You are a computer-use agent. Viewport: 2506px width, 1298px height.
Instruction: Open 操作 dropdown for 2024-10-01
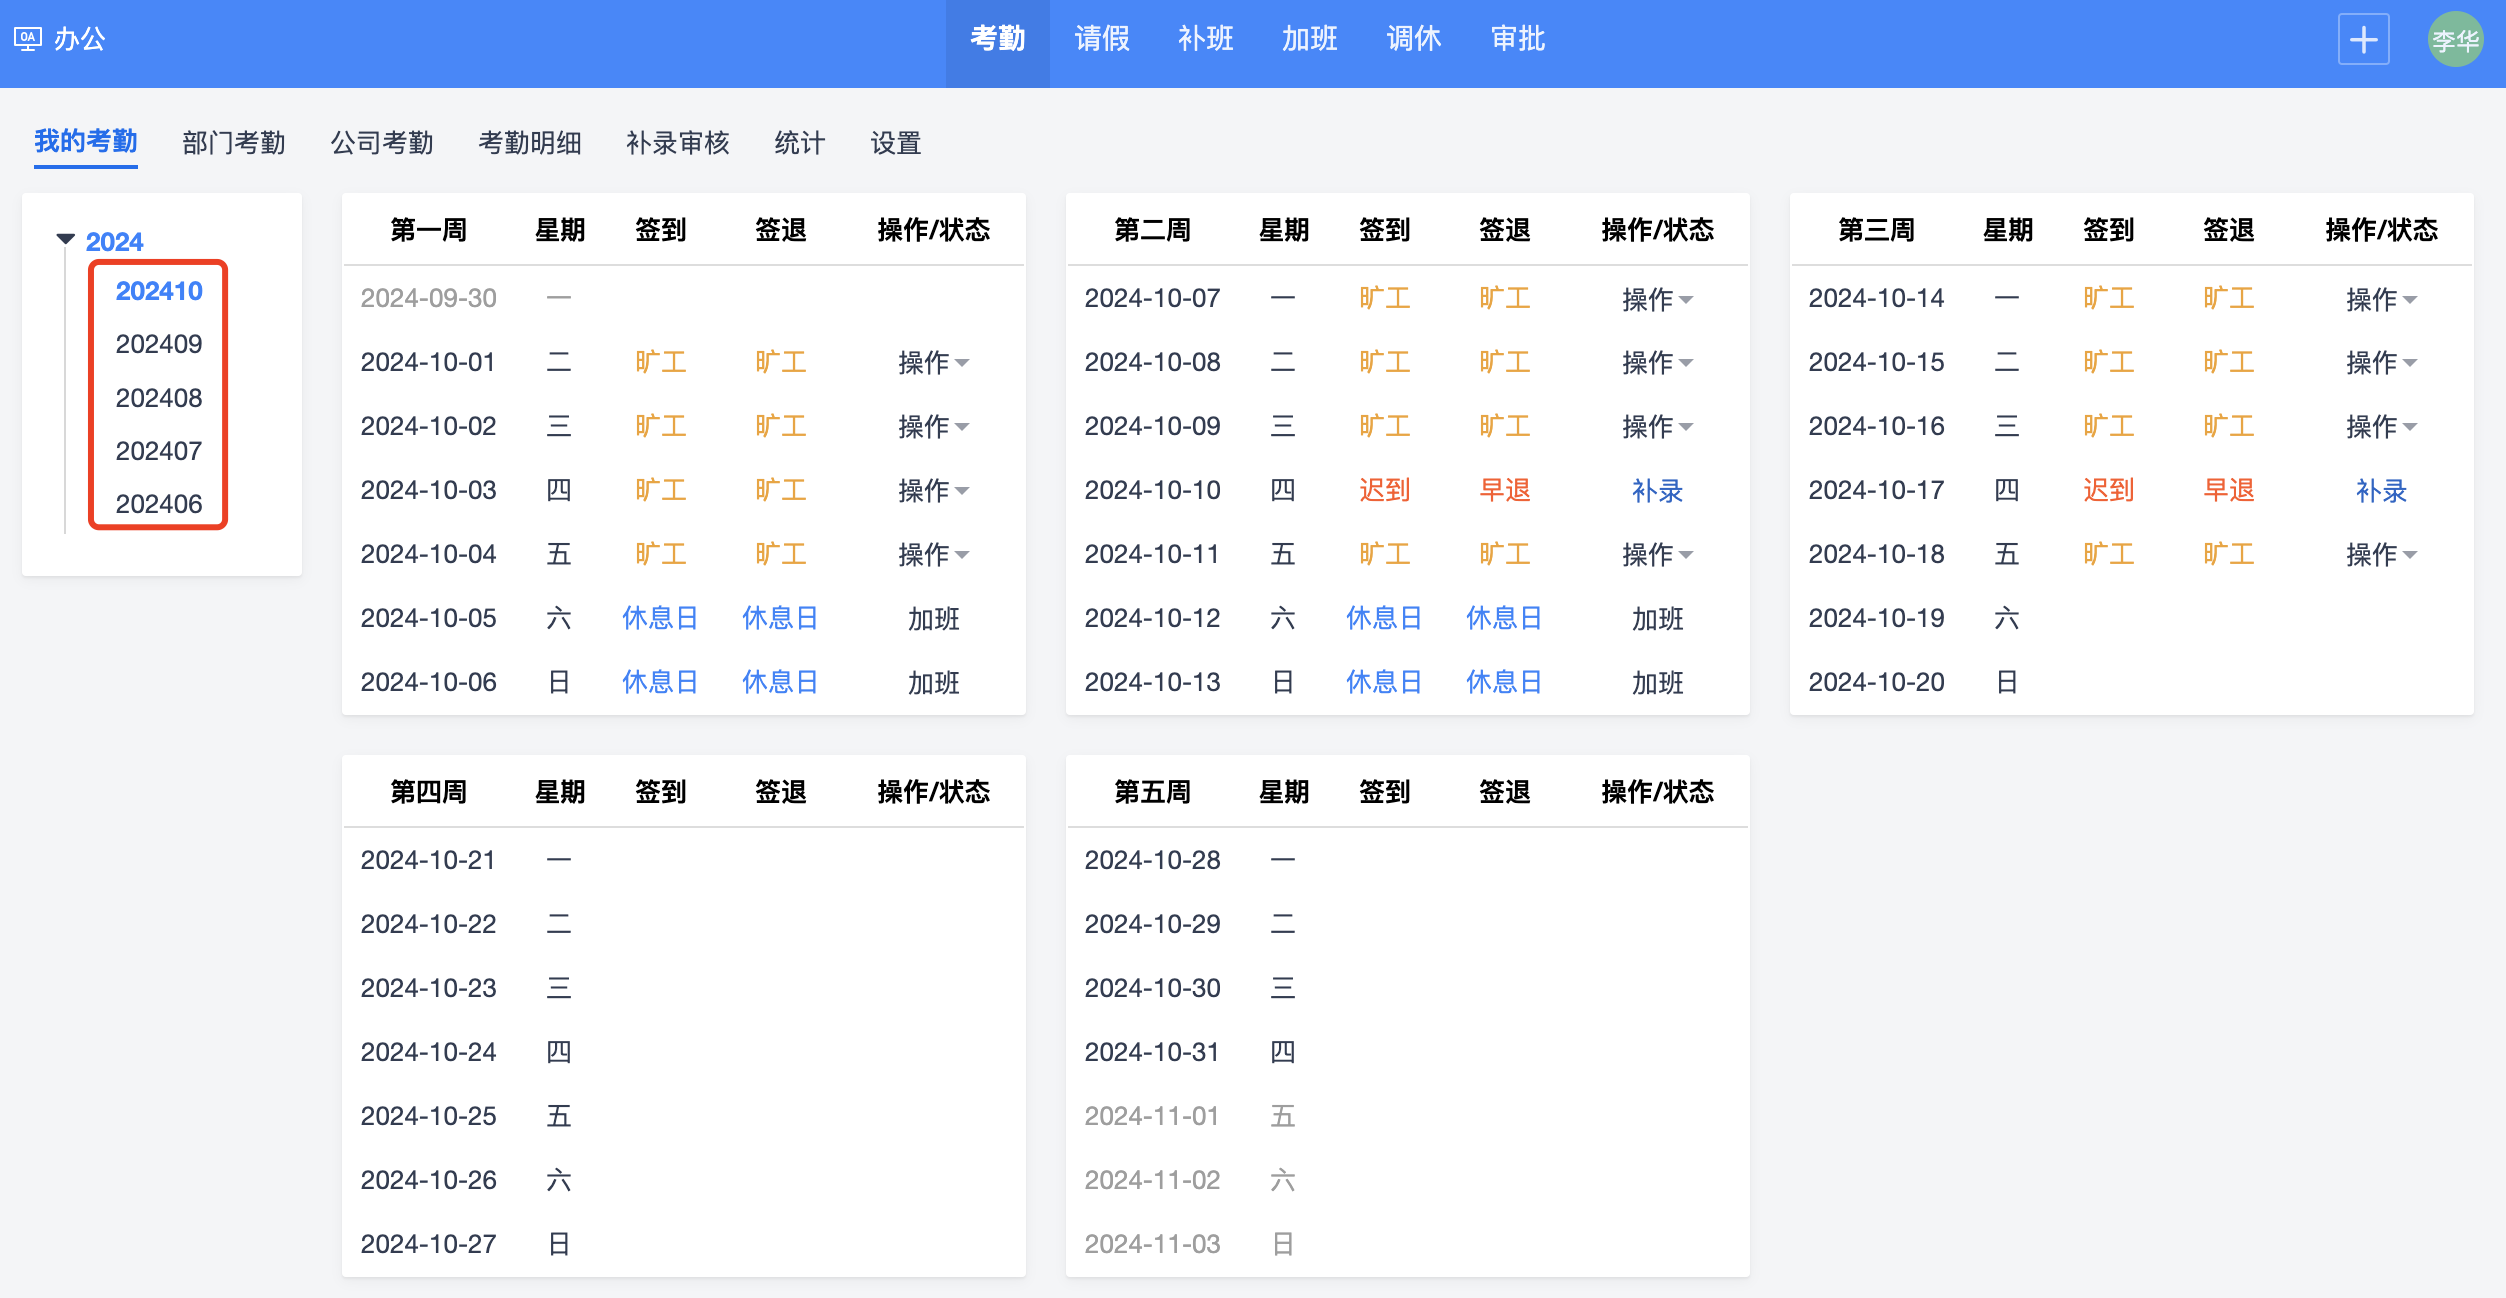pos(933,362)
